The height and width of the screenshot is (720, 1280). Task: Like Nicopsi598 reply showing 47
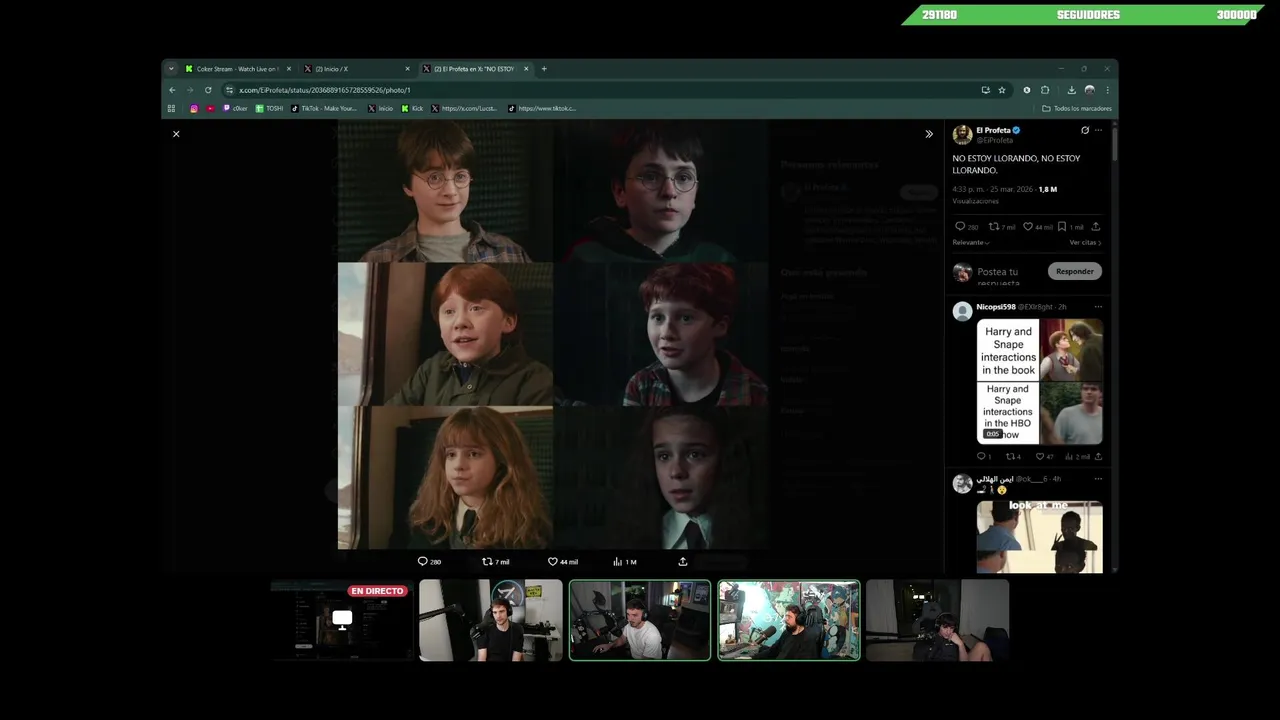coord(1045,457)
